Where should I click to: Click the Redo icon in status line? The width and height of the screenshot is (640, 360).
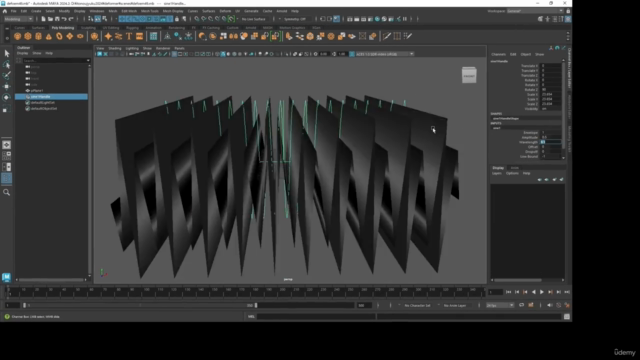[x=71, y=19]
